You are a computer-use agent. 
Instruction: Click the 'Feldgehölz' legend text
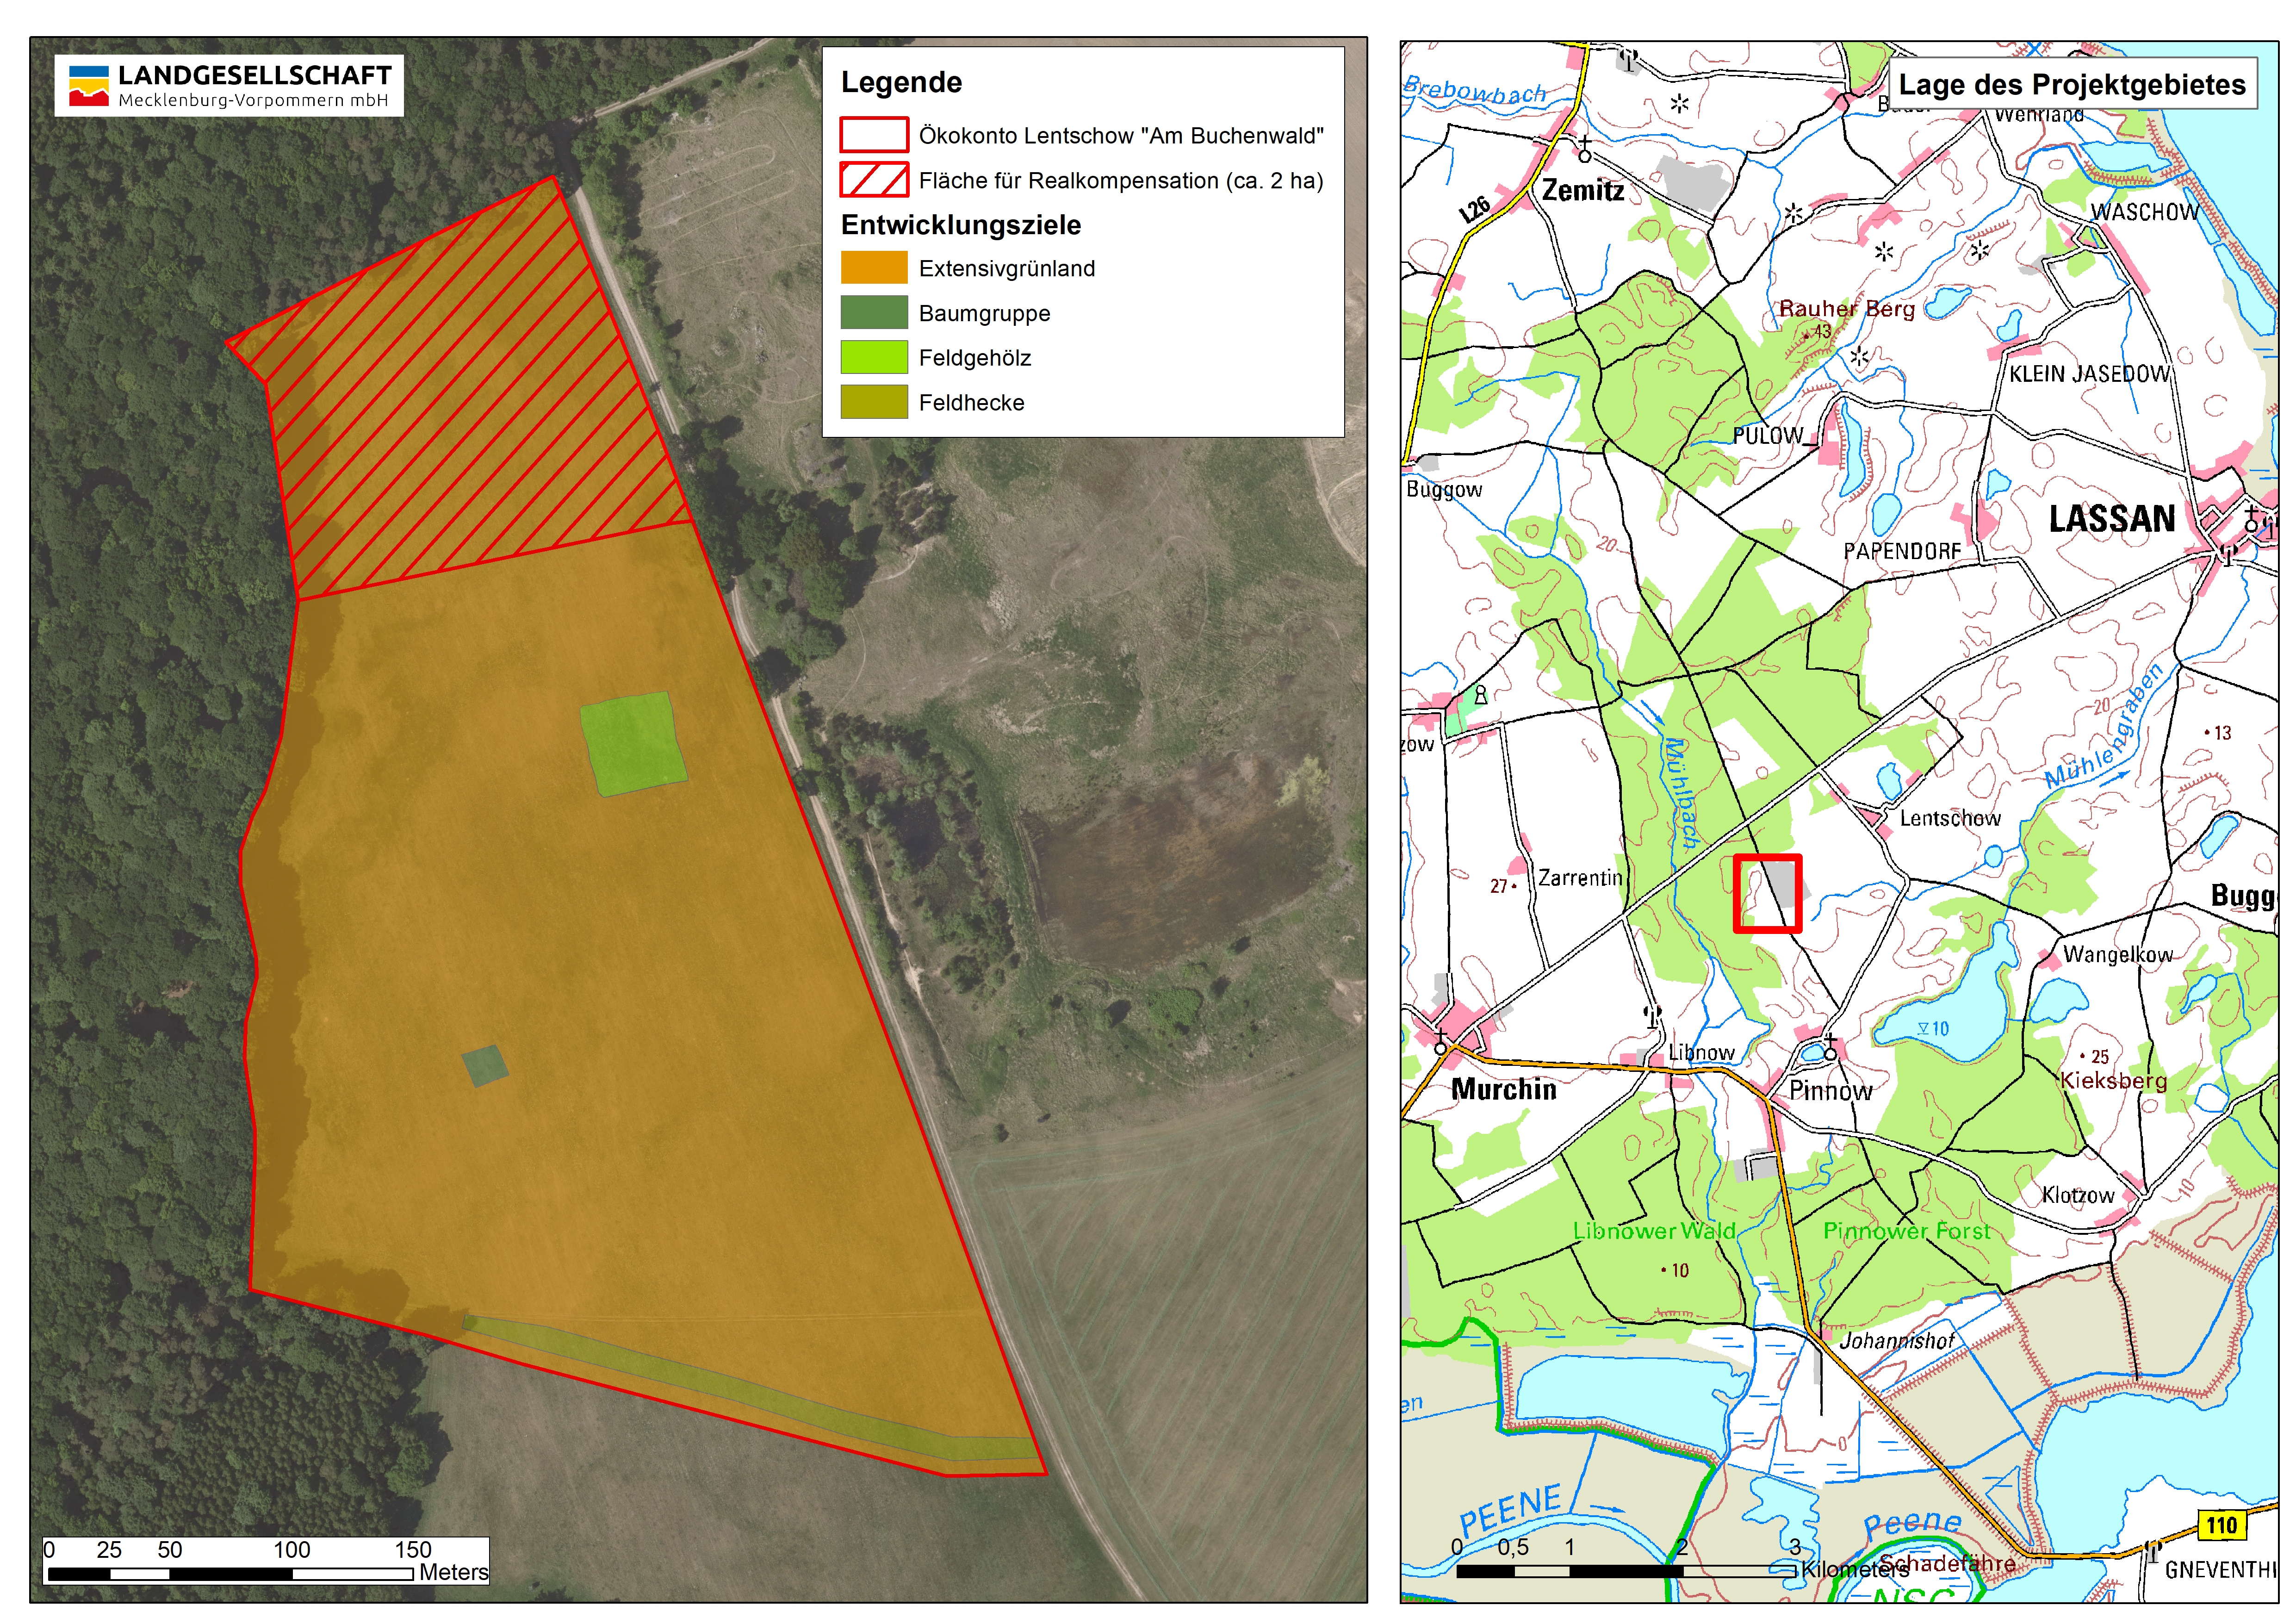point(974,358)
